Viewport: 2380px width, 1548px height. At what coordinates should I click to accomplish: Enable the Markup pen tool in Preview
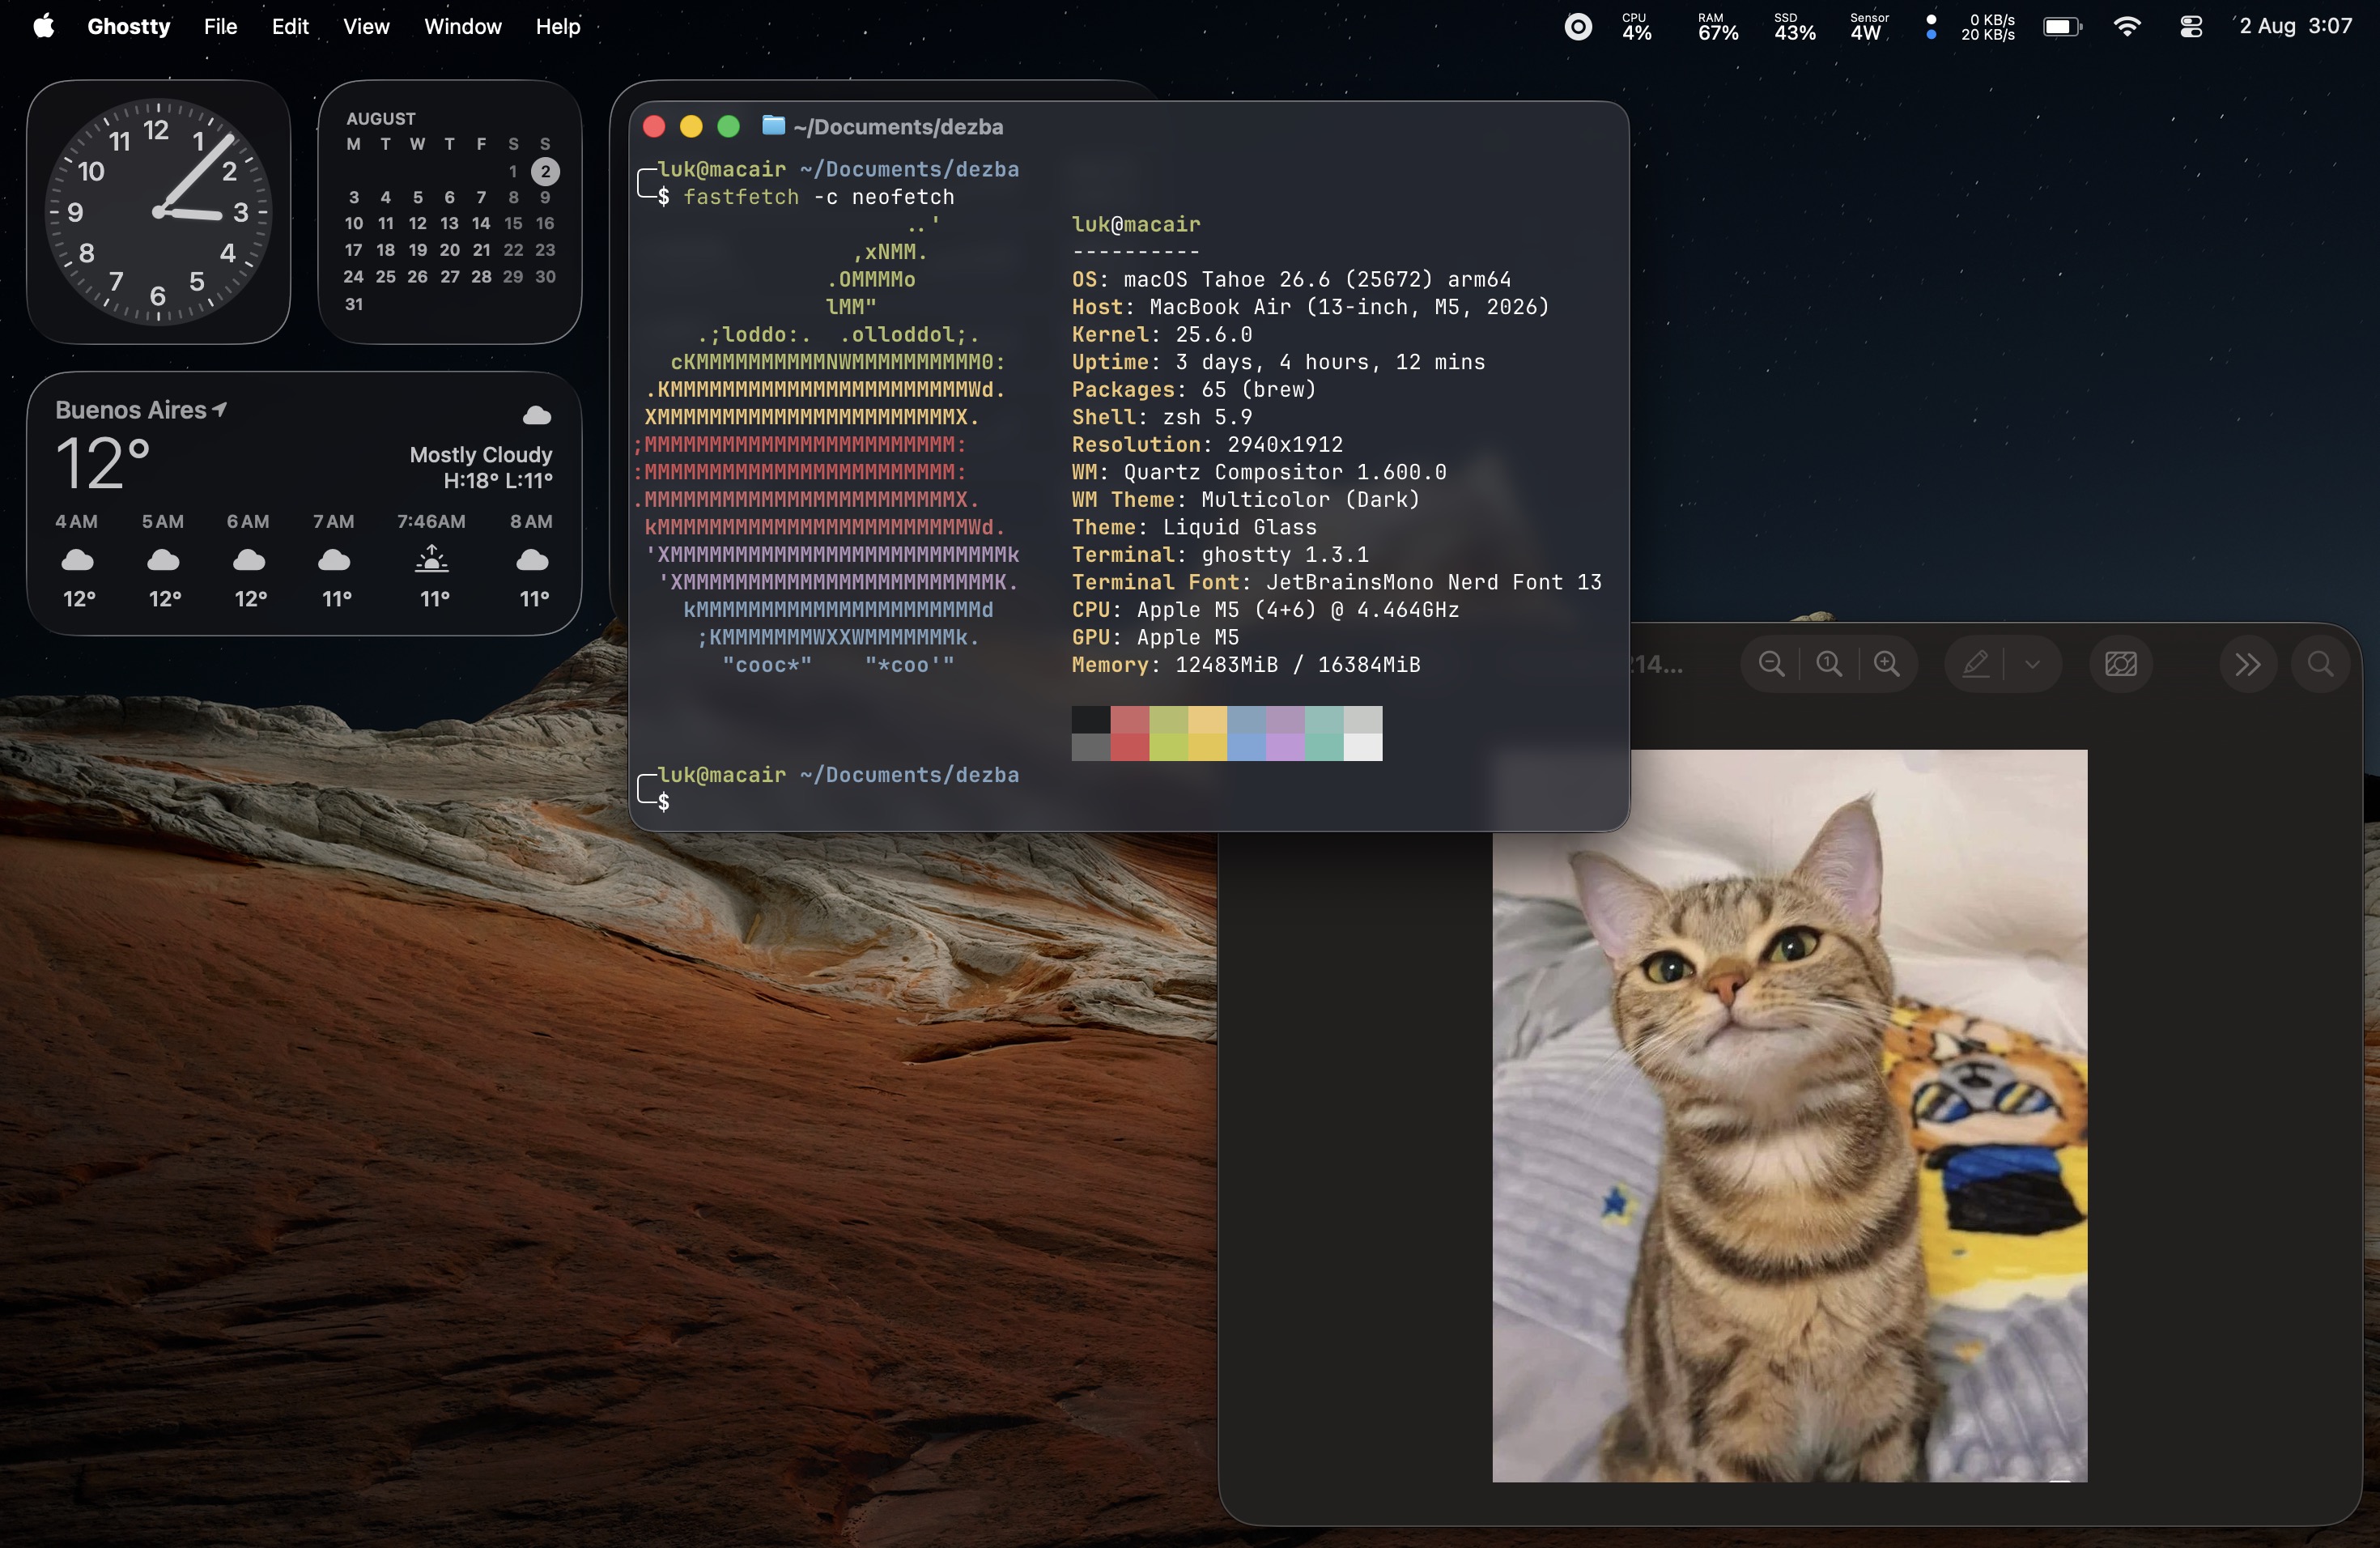pyautogui.click(x=1975, y=664)
